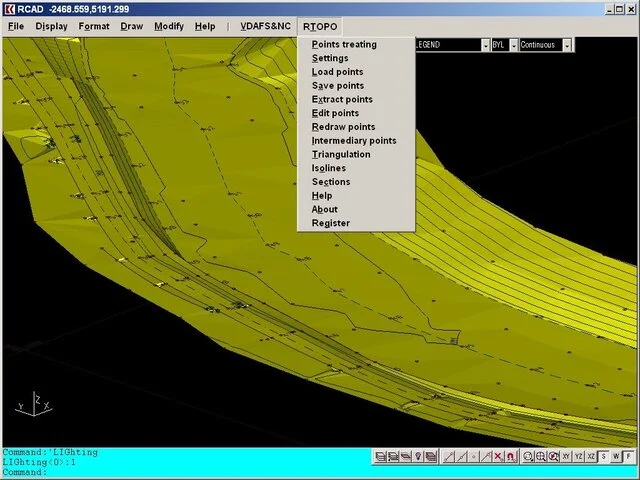Viewport: 640px width, 480px height.
Task: Click the zoom in magnifier icon
Action: 540,456
